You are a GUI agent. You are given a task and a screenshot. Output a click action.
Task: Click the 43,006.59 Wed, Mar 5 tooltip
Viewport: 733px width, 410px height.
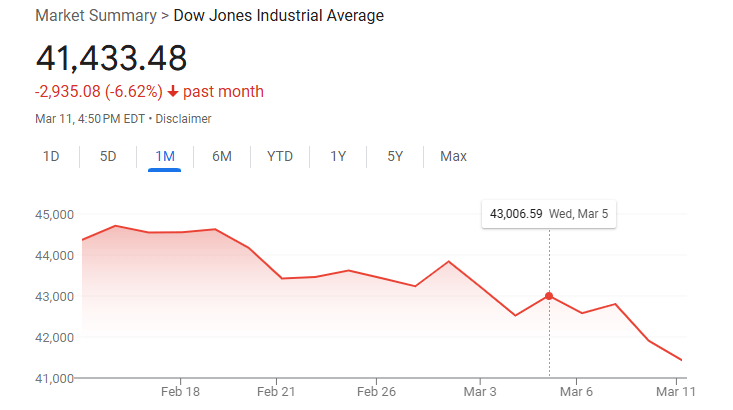(548, 214)
